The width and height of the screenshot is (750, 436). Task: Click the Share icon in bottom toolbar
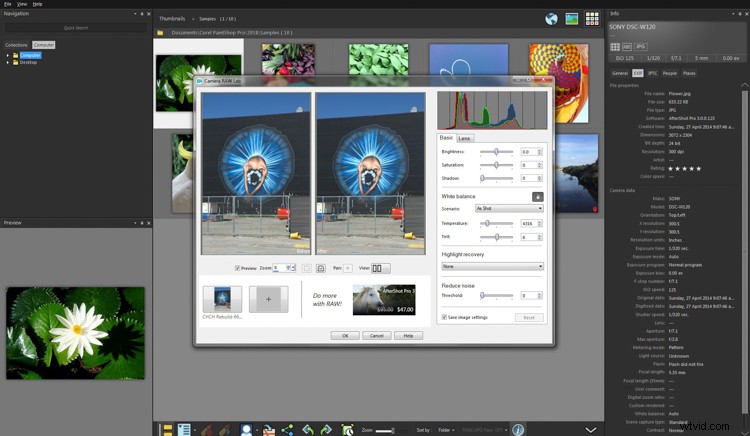click(287, 429)
